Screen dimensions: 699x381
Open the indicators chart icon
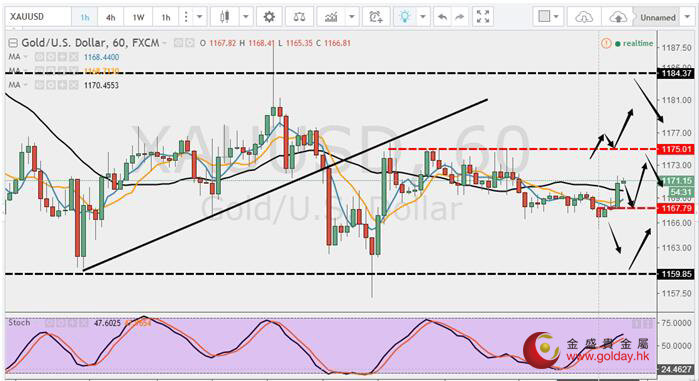click(x=331, y=17)
